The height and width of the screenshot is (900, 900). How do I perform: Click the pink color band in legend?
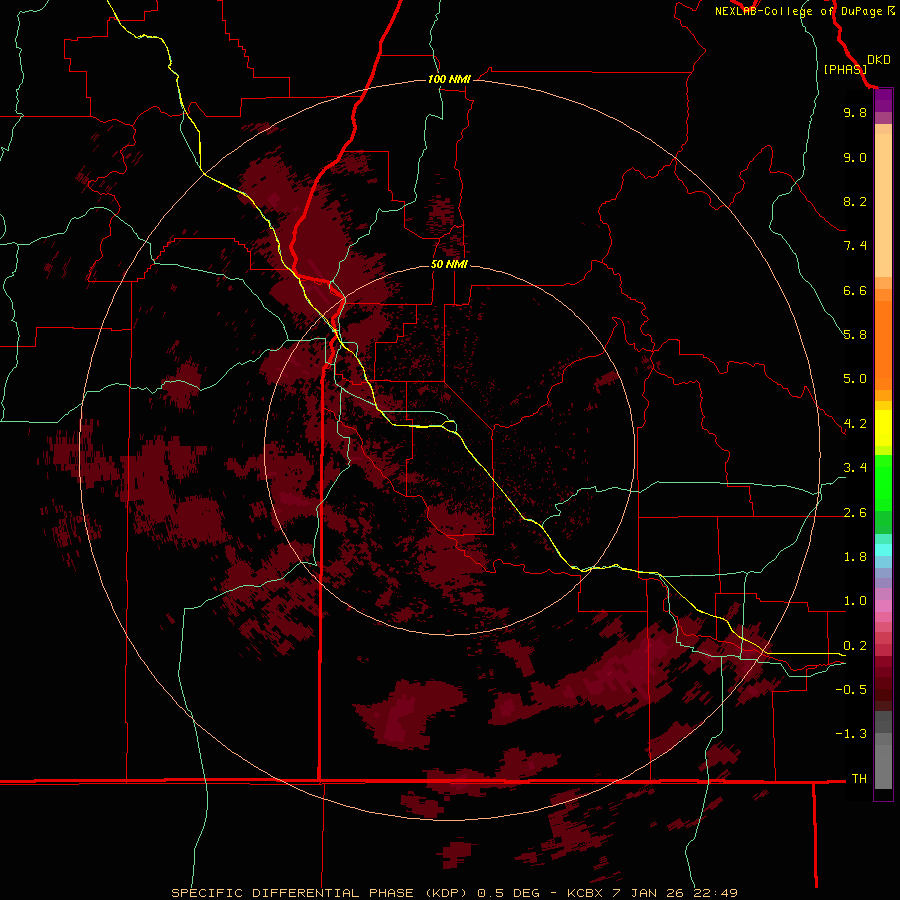coord(883,606)
